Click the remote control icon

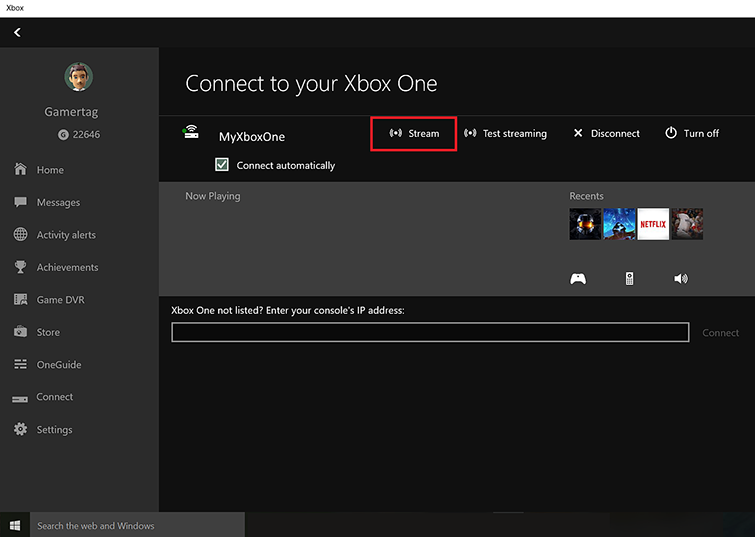click(x=629, y=279)
